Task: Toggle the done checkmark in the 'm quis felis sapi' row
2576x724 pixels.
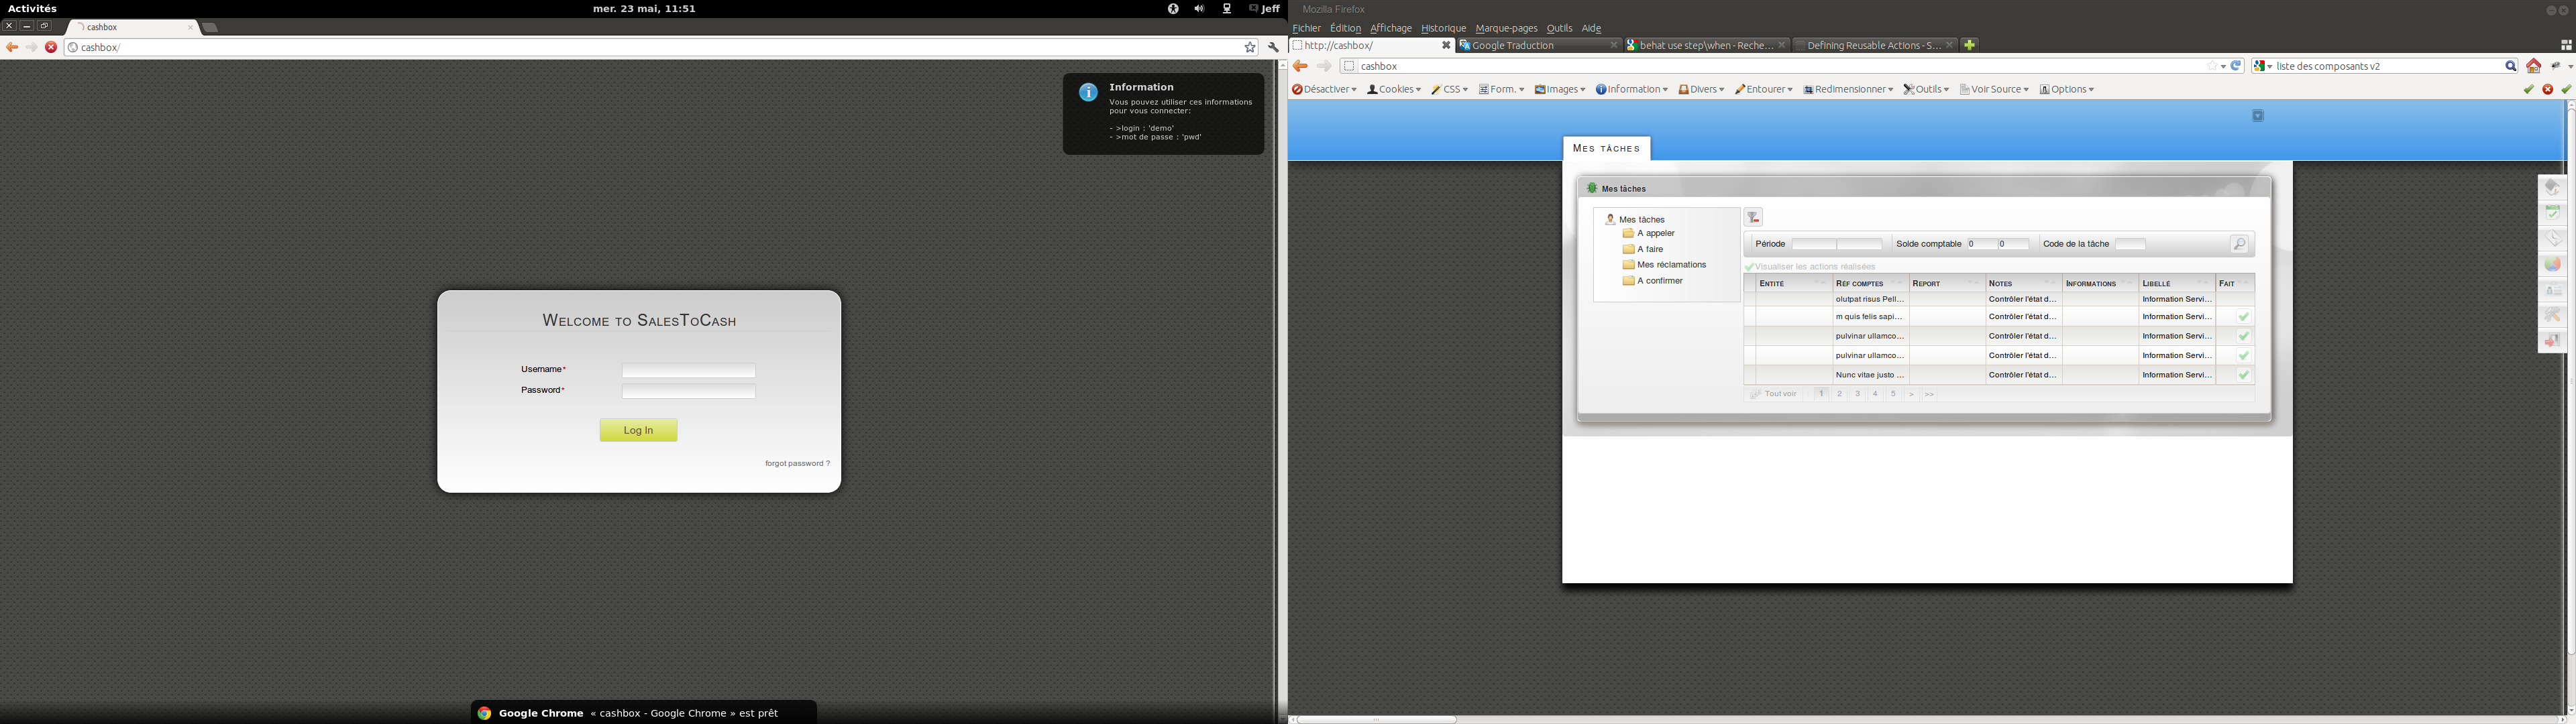Action: tap(2243, 318)
